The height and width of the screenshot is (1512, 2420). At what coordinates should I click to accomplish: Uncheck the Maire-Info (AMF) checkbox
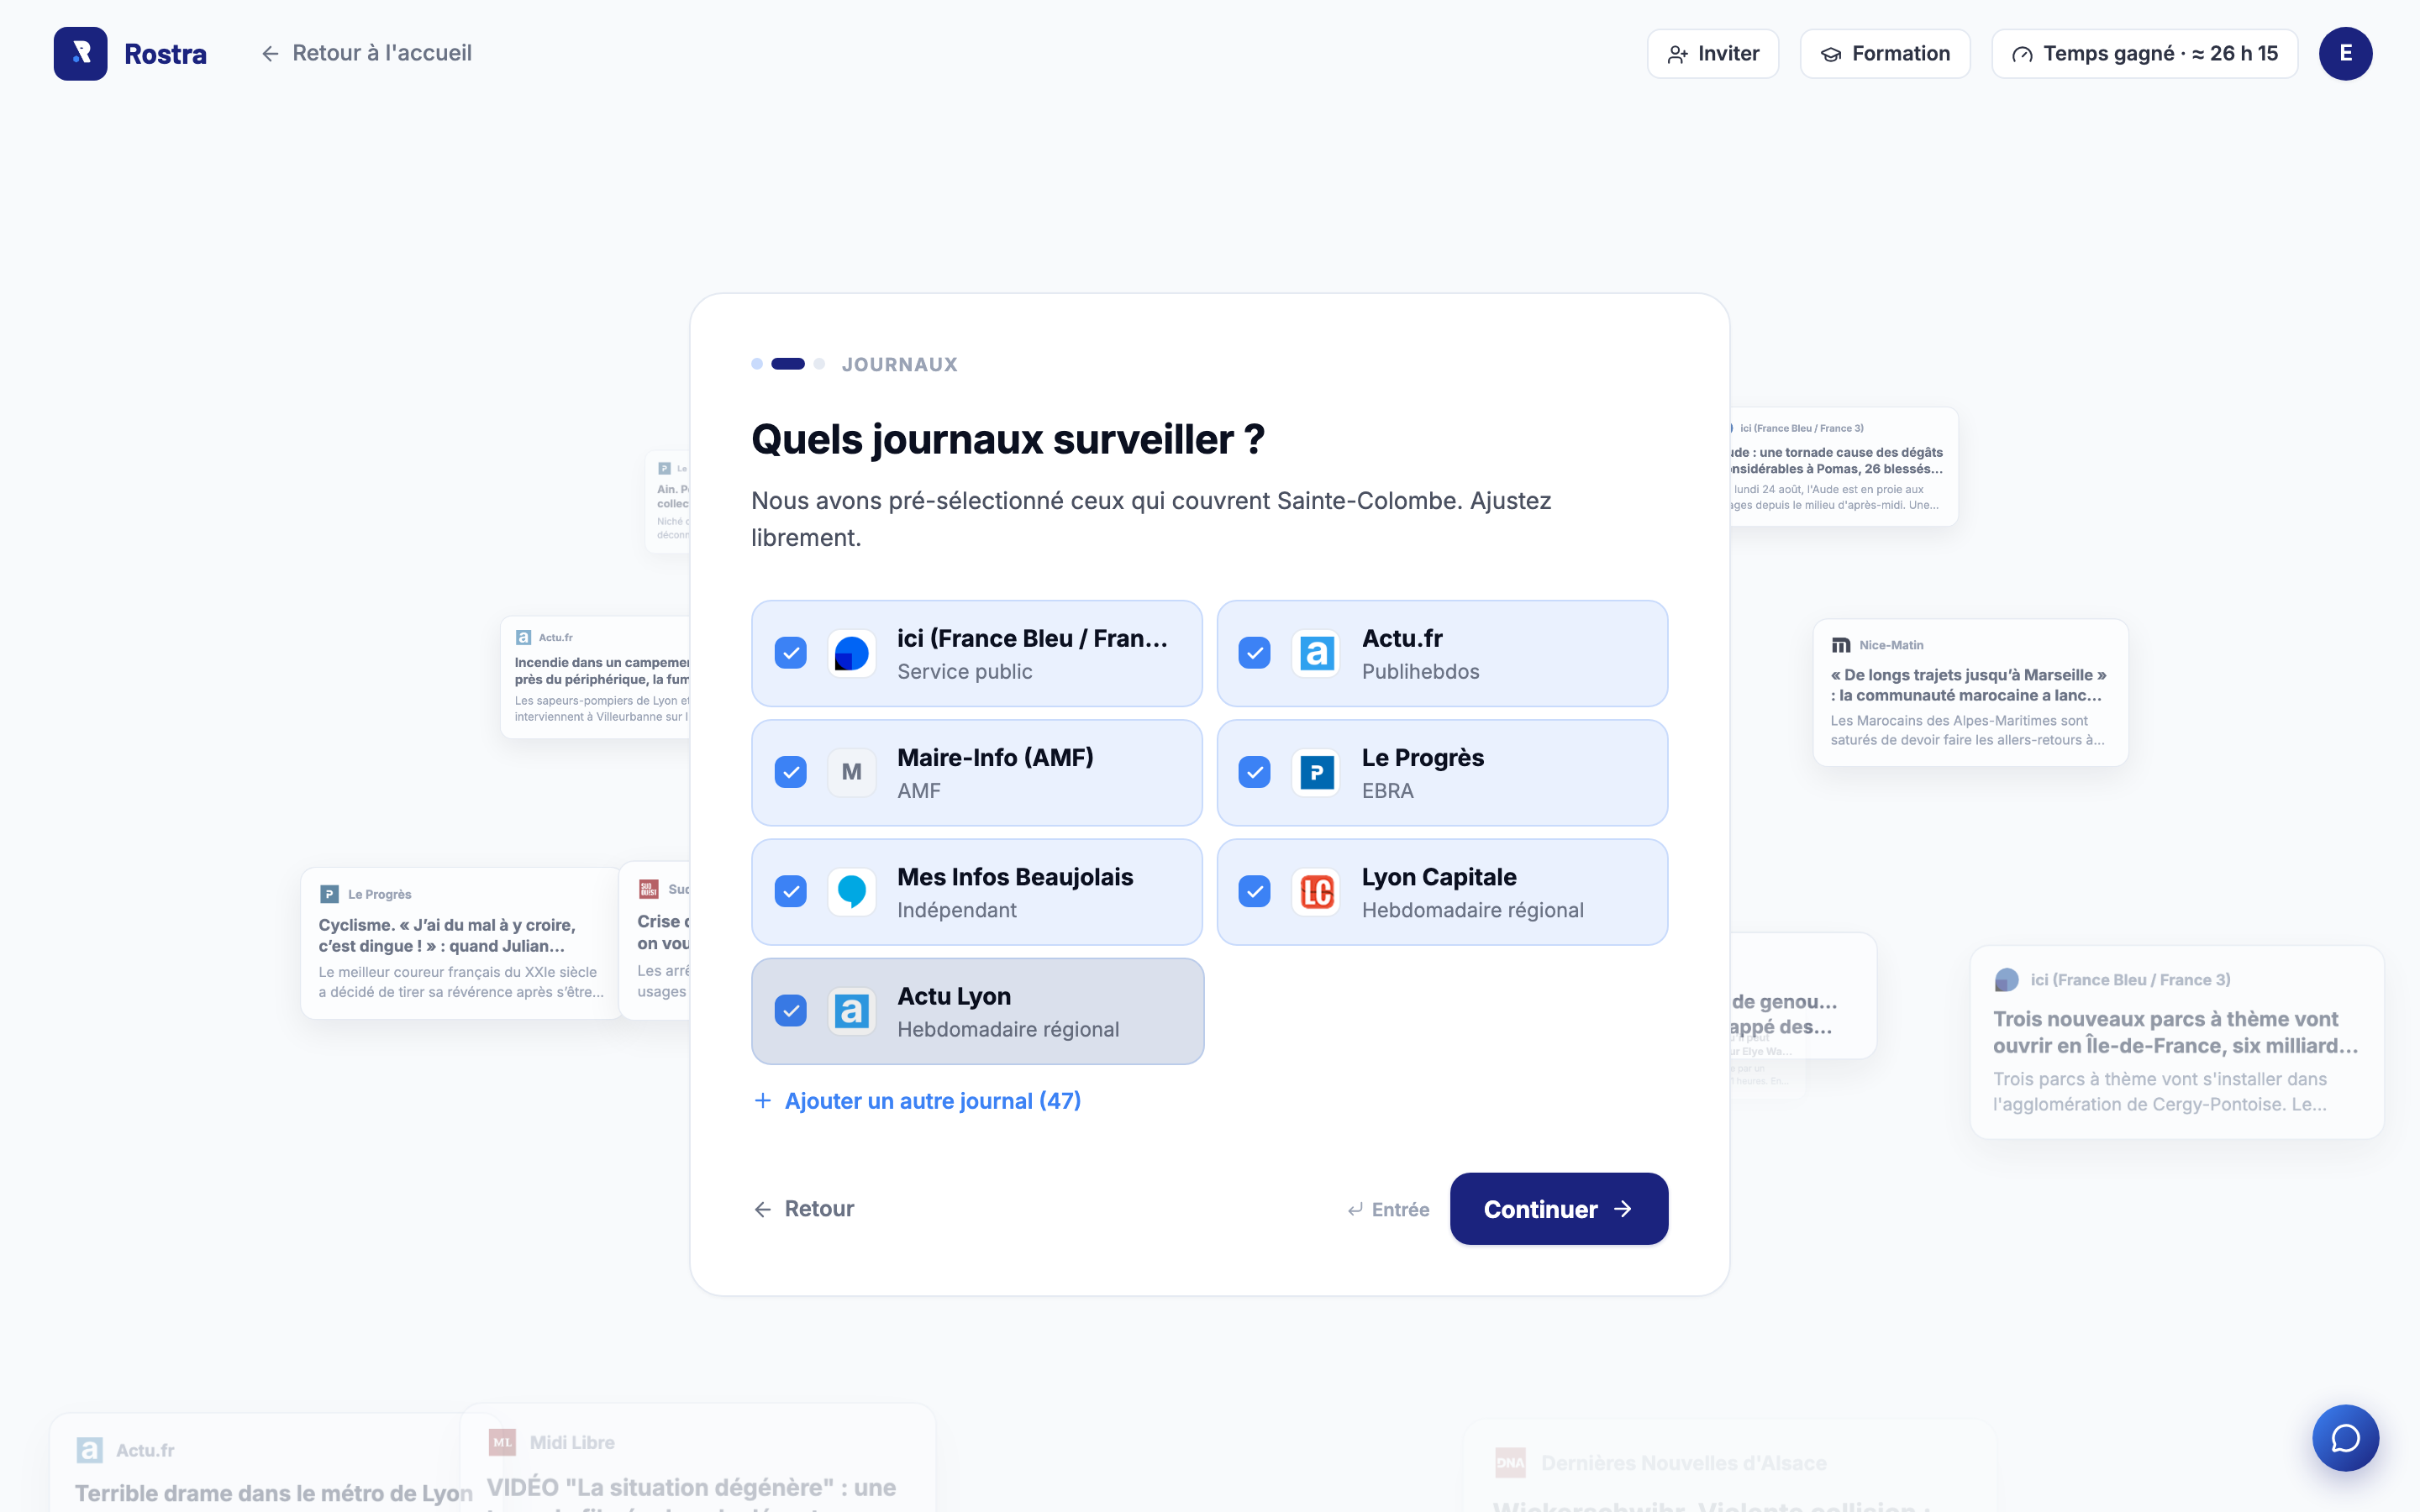point(791,773)
